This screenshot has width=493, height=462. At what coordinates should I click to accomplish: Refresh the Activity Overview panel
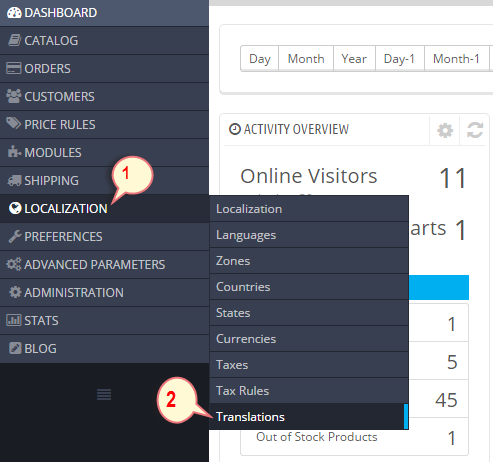pos(475,130)
